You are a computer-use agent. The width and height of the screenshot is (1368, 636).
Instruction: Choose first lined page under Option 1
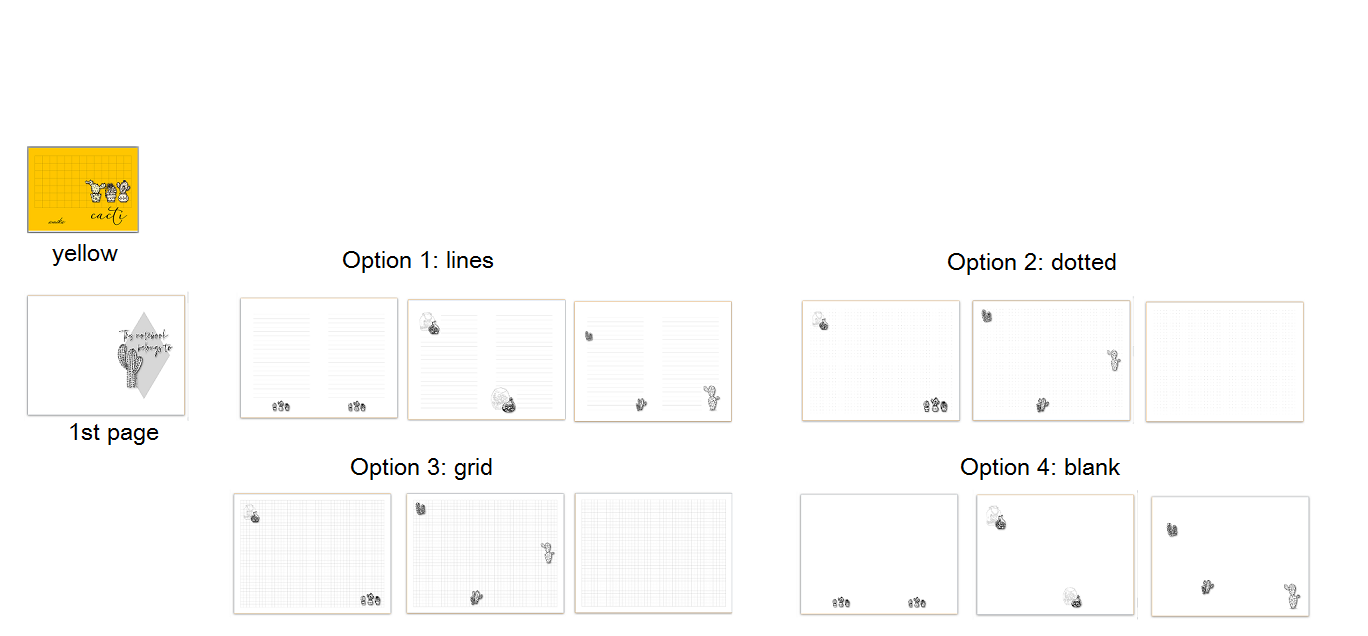coord(319,358)
